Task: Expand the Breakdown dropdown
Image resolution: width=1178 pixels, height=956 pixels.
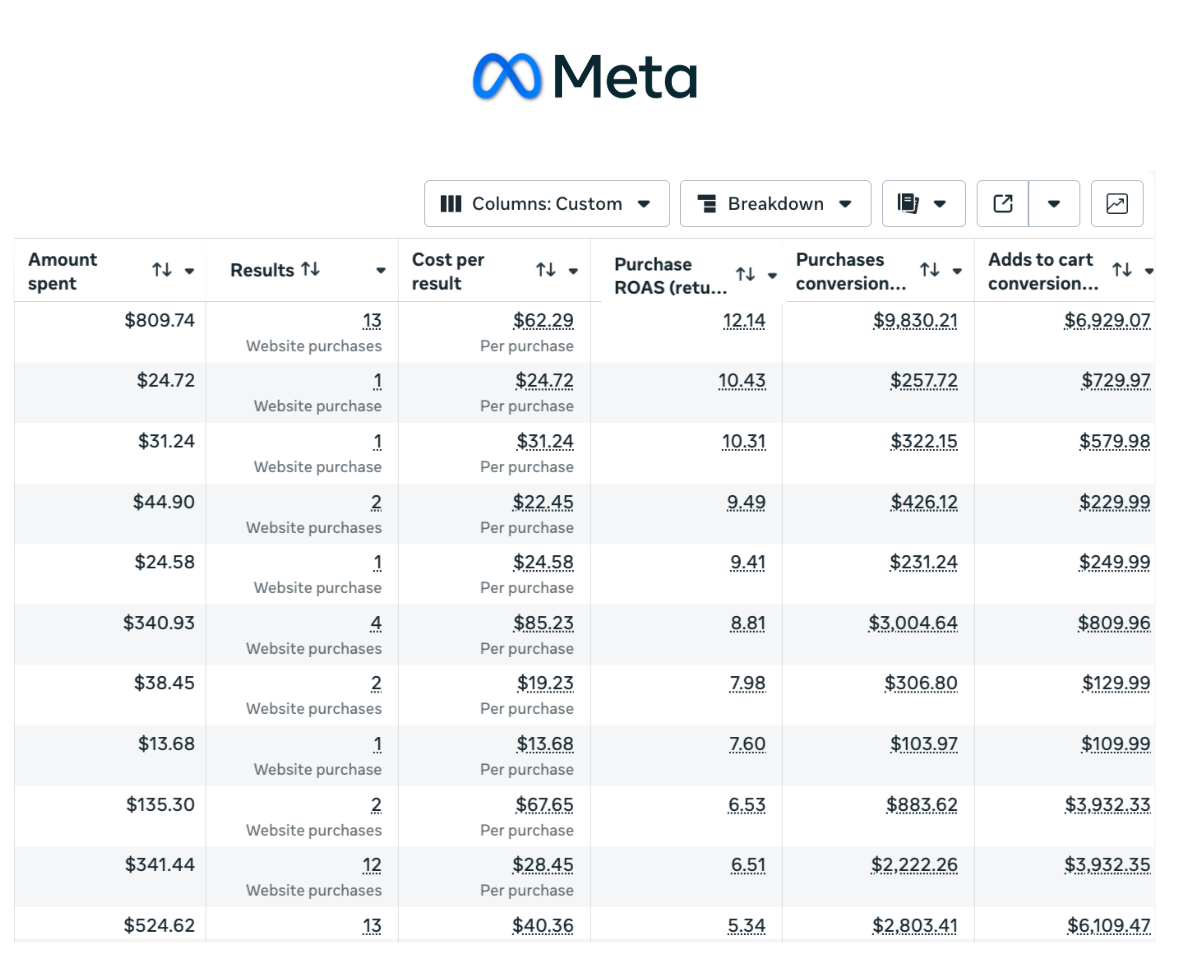Action: tap(775, 204)
